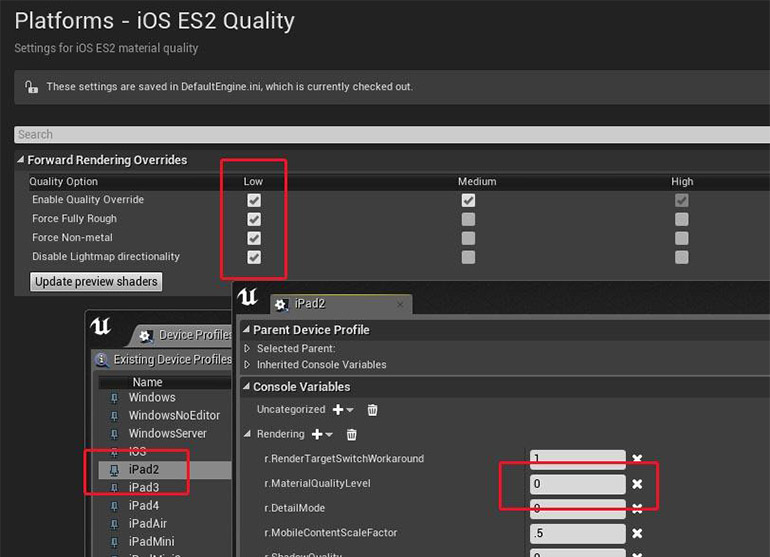Image resolution: width=770 pixels, height=557 pixels.
Task: Toggle Force Non-metal for Medium
Action: (x=468, y=238)
